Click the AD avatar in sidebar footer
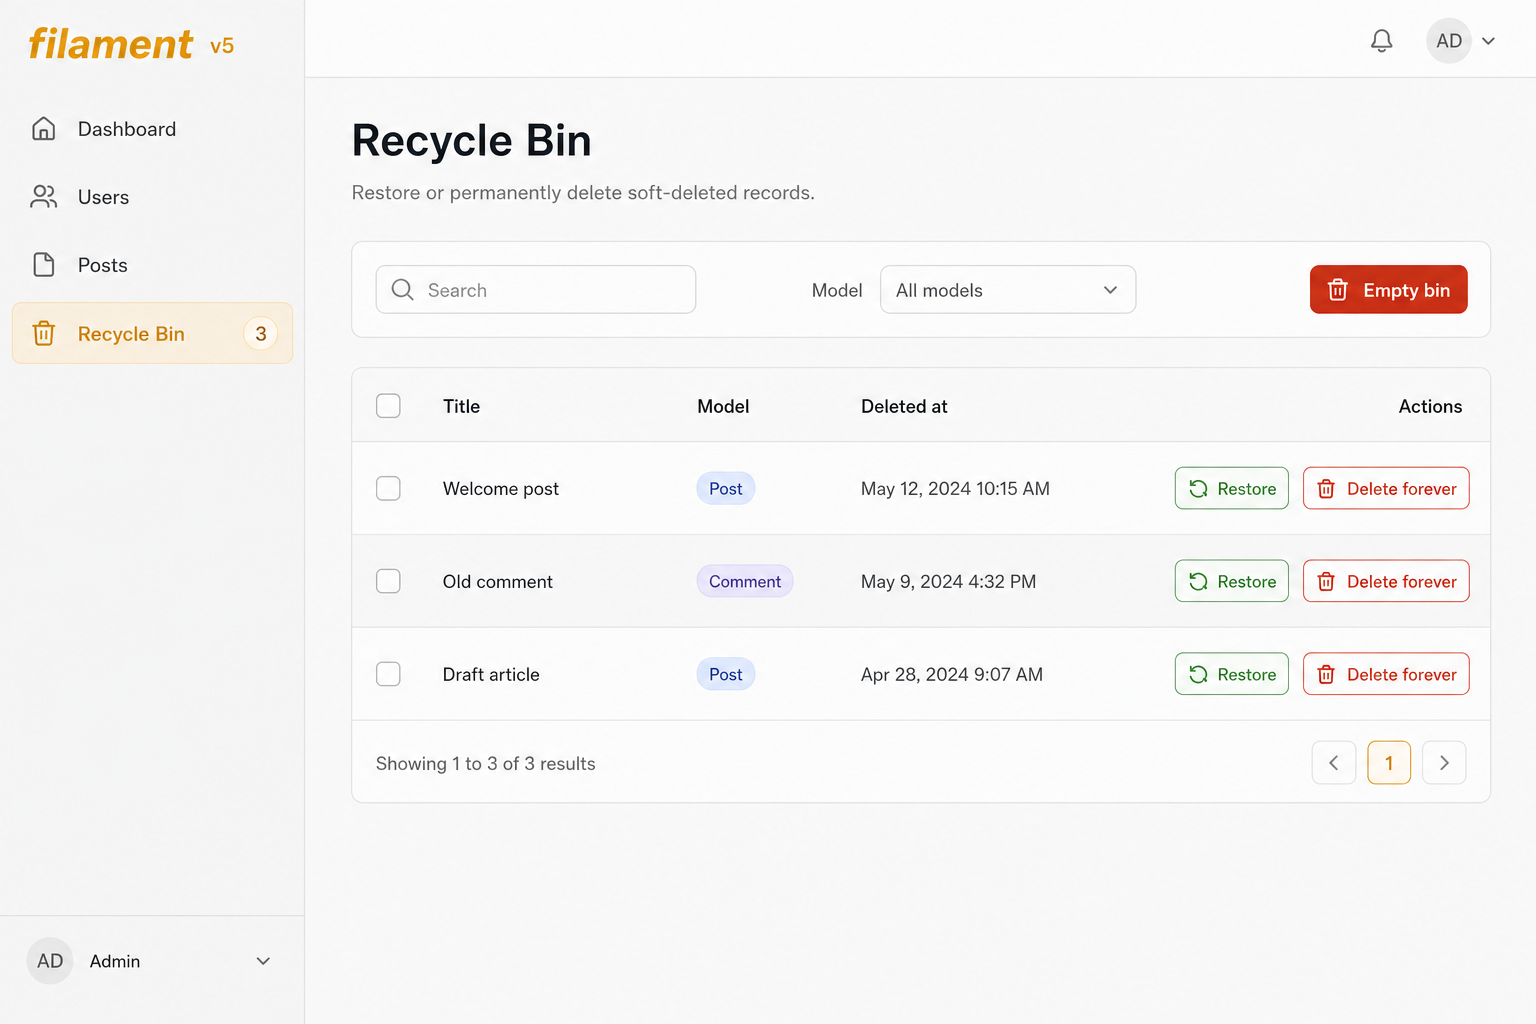 (x=50, y=961)
